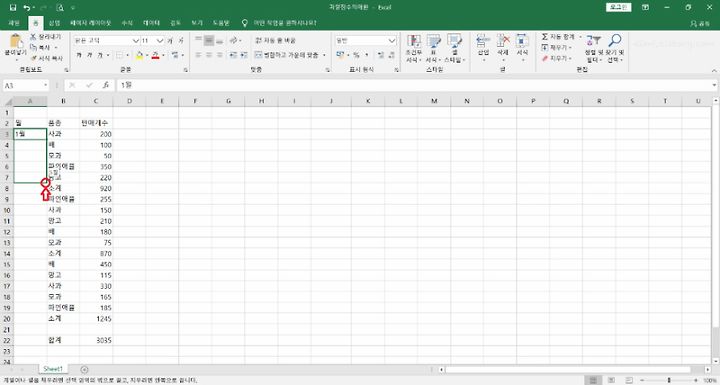Screen dimensions: 720x385
Task: Click the text orientation icon
Action: click(x=234, y=40)
